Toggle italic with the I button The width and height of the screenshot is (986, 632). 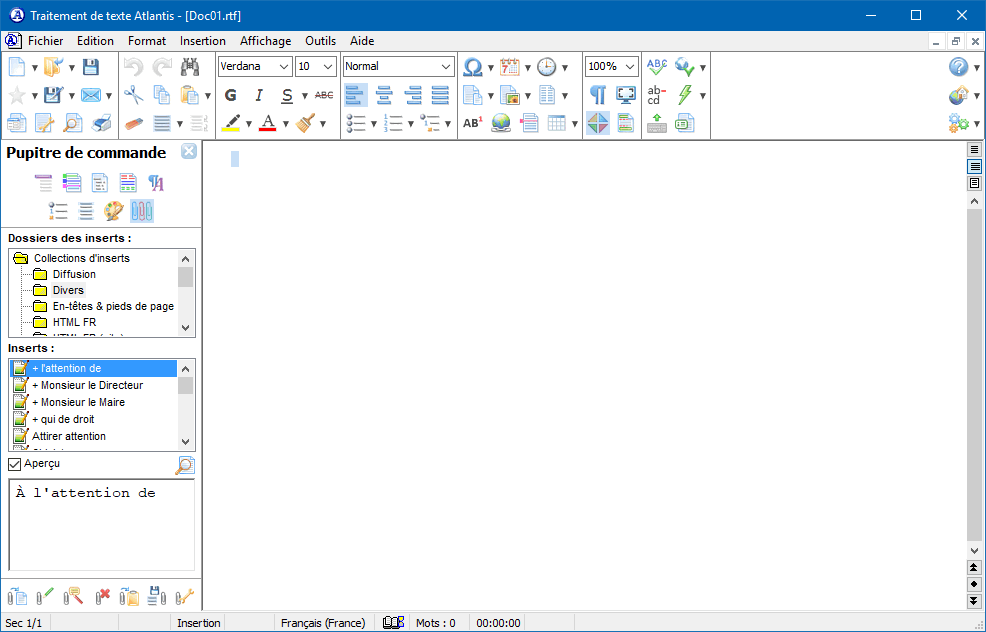pos(259,95)
